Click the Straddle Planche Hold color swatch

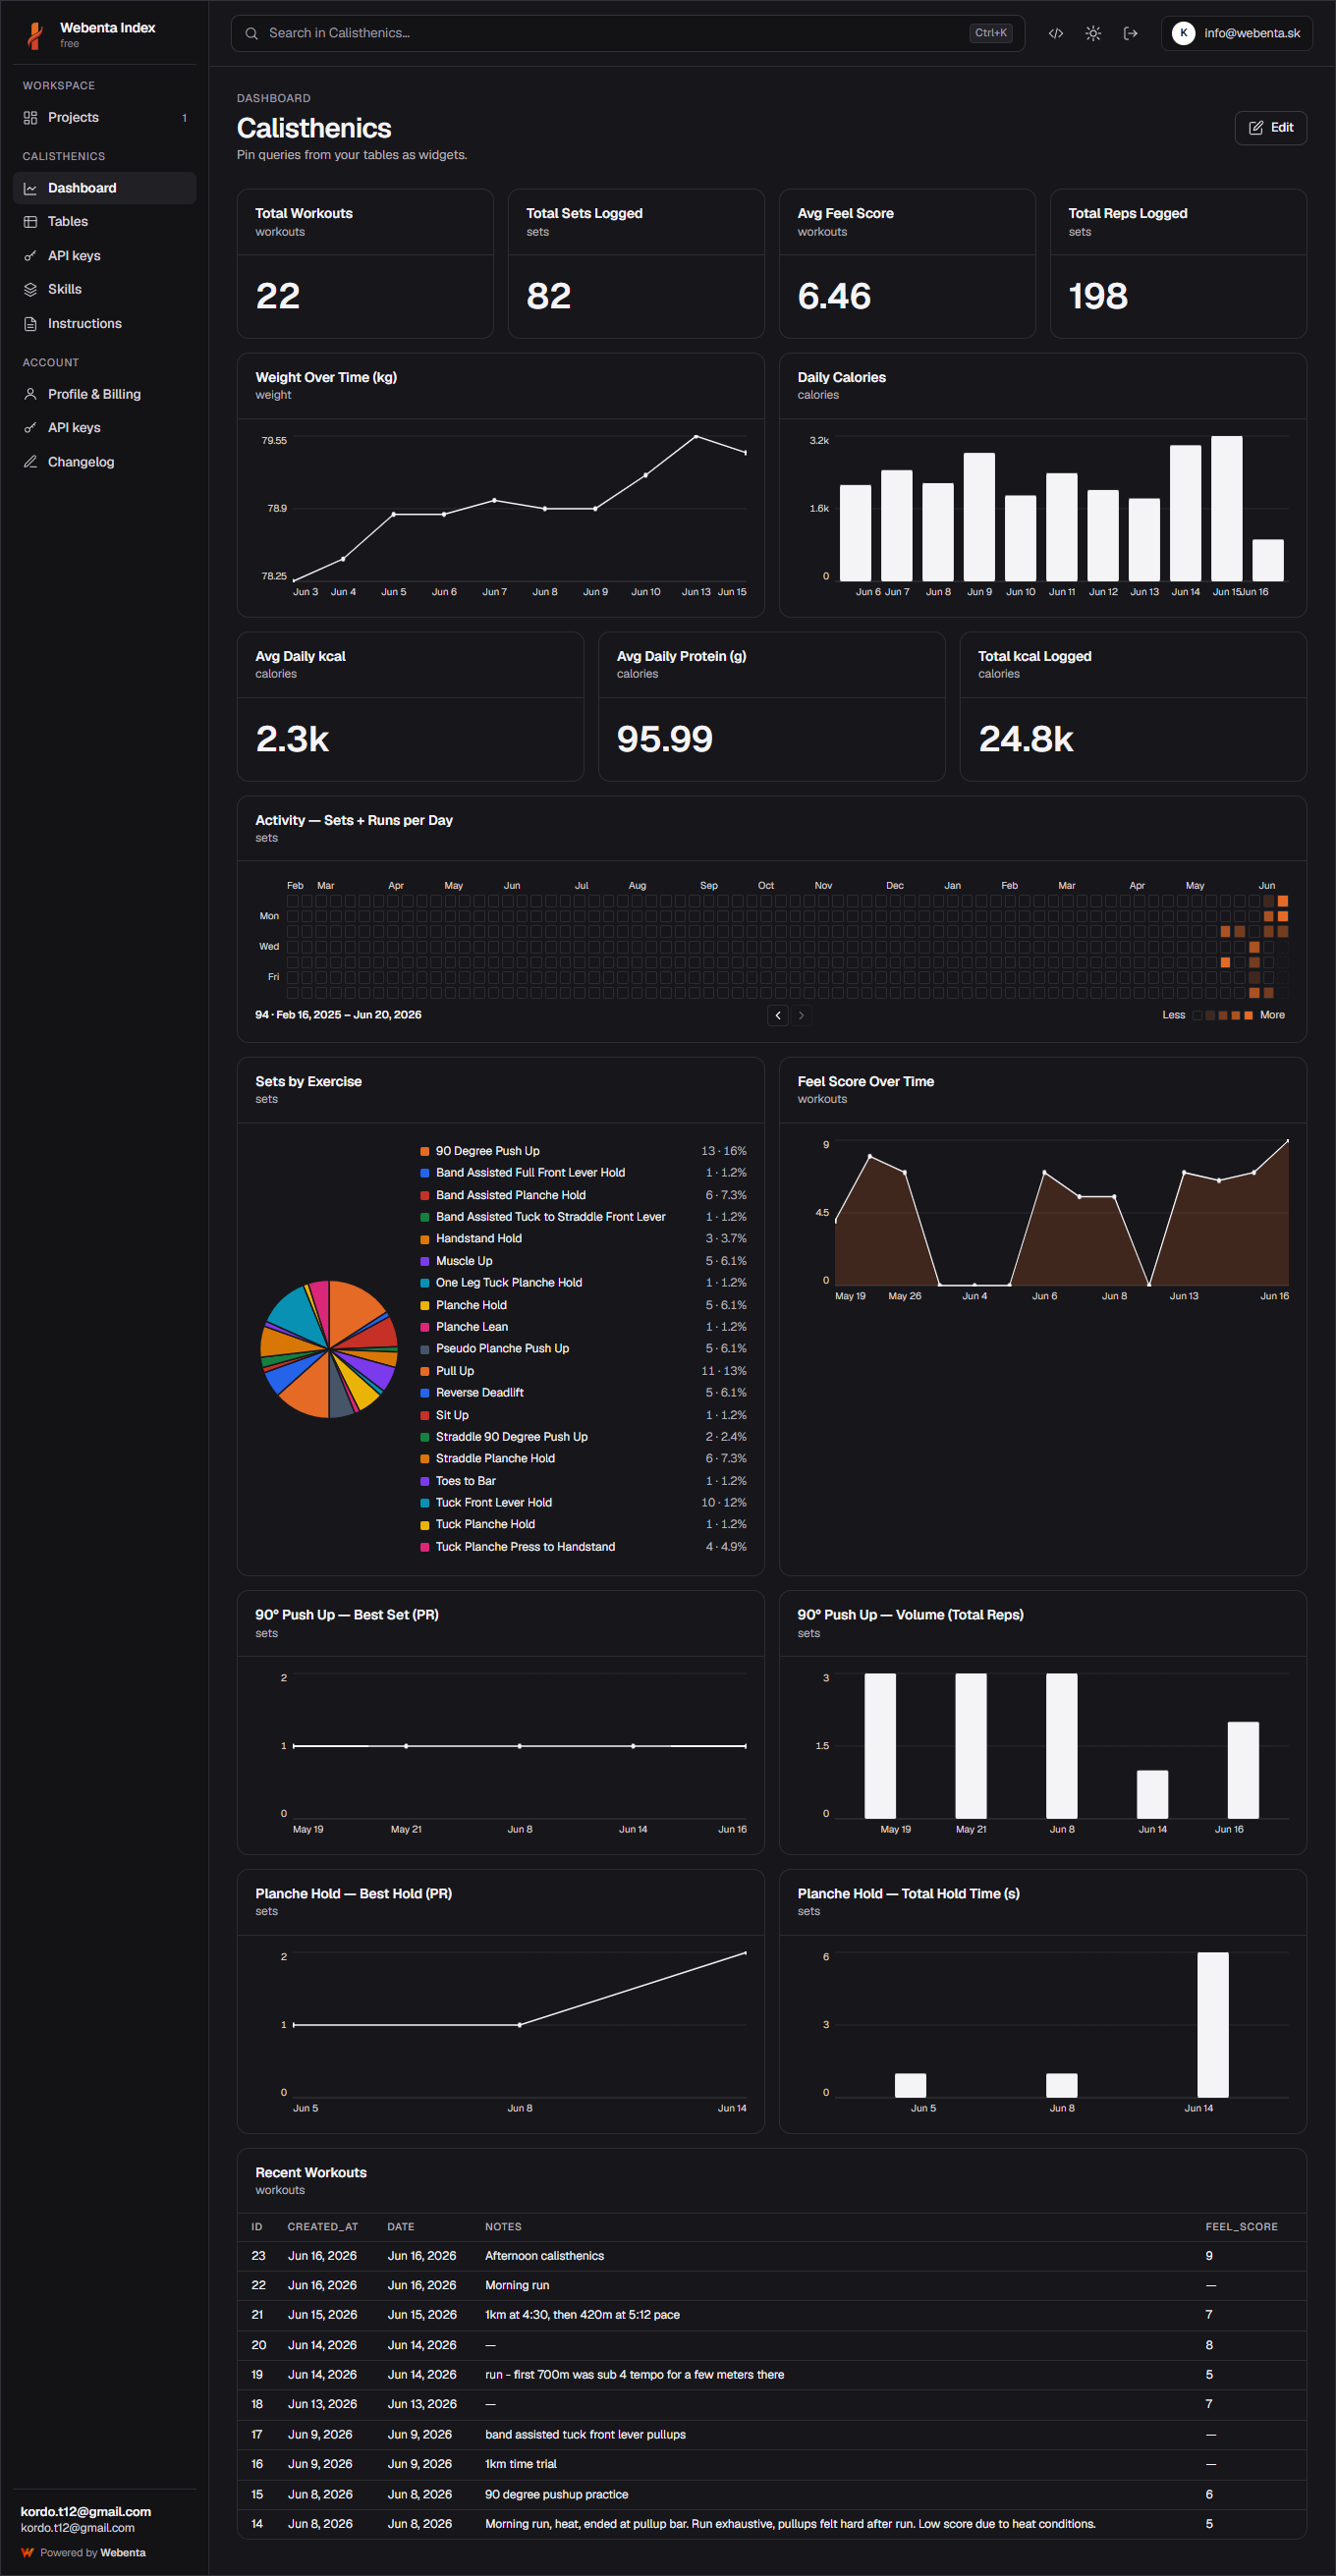(425, 1459)
